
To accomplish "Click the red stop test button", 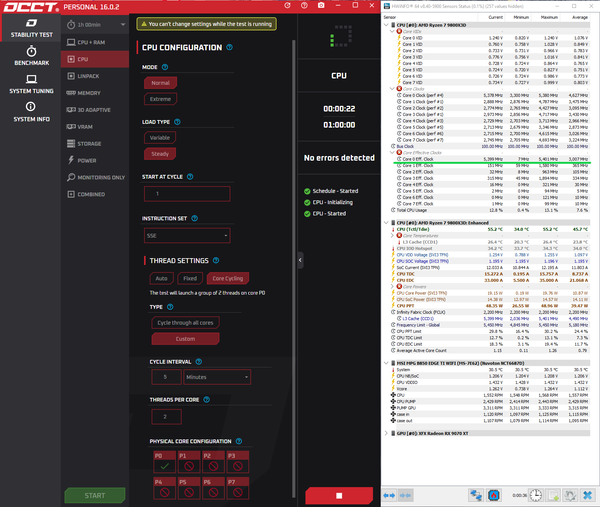I will 339,496.
